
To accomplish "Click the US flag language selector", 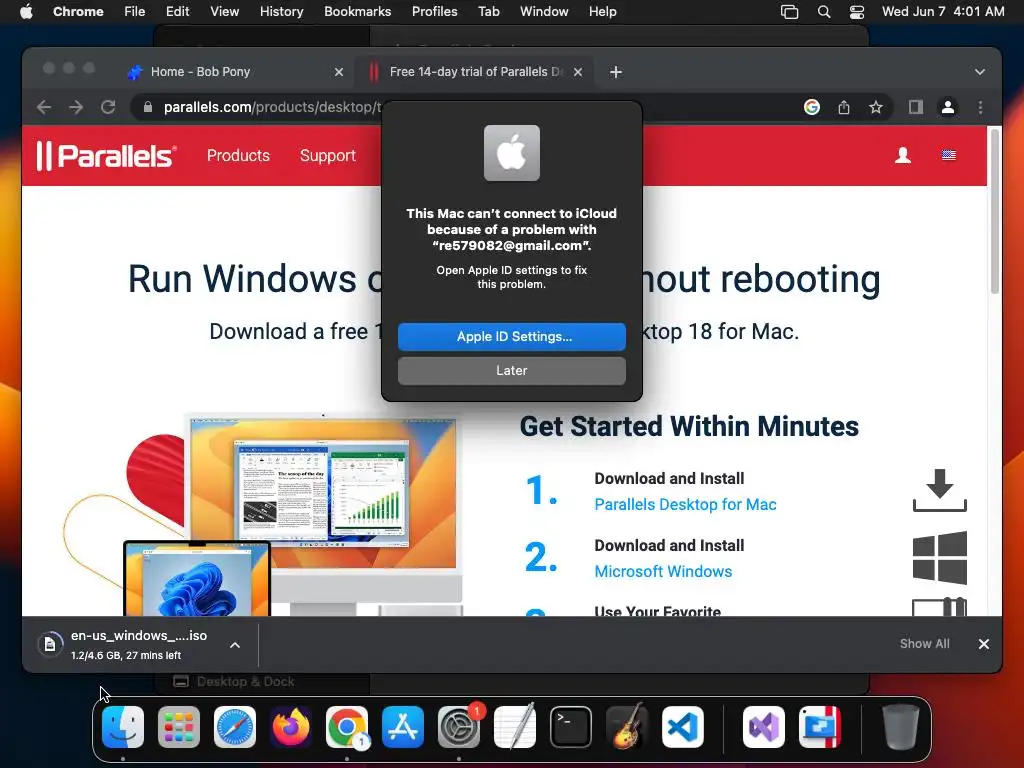I will [x=949, y=155].
